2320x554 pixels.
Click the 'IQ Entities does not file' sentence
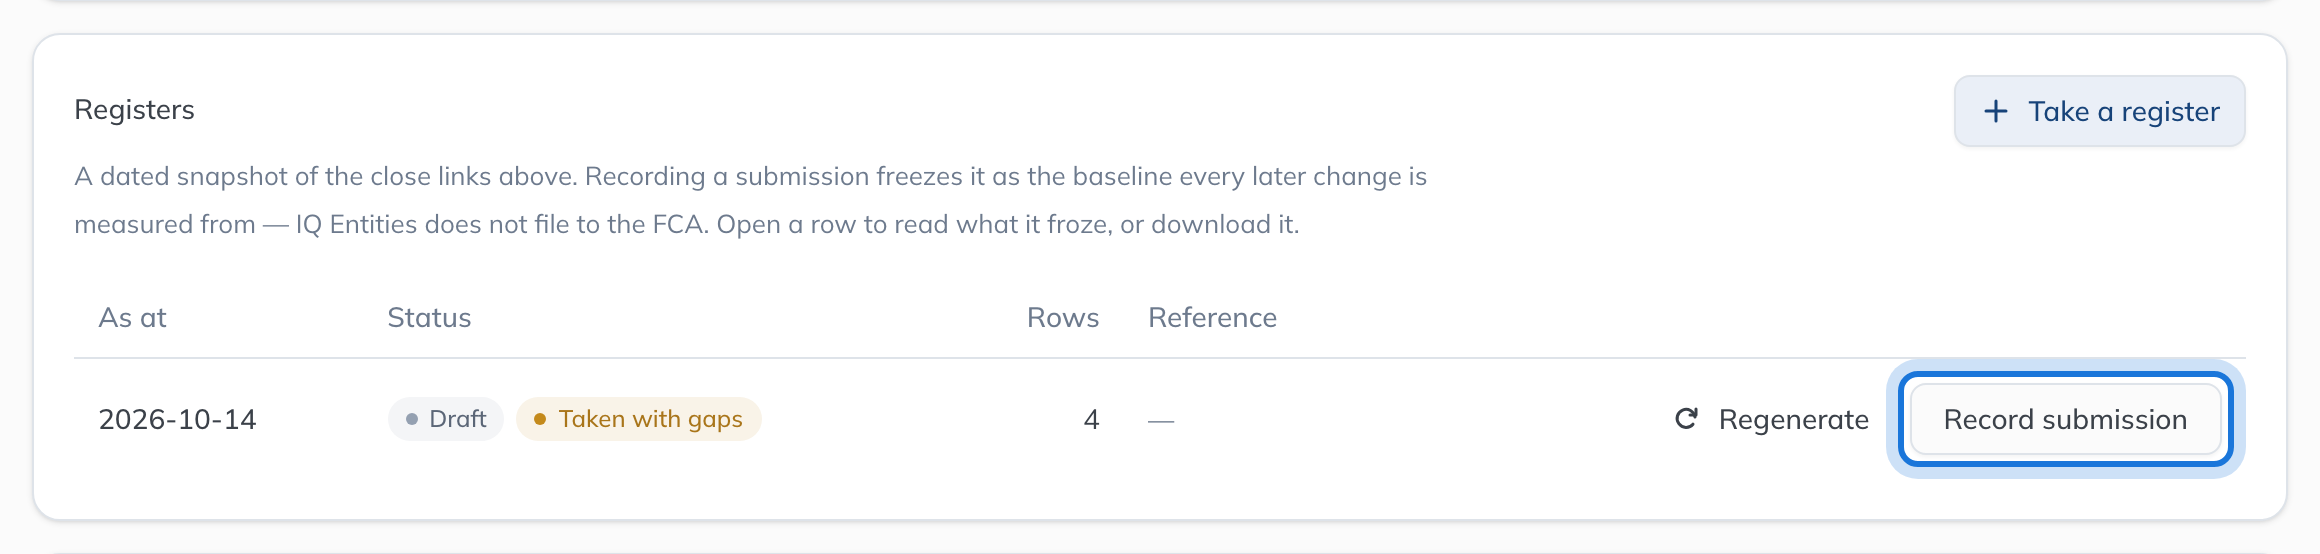(x=502, y=224)
